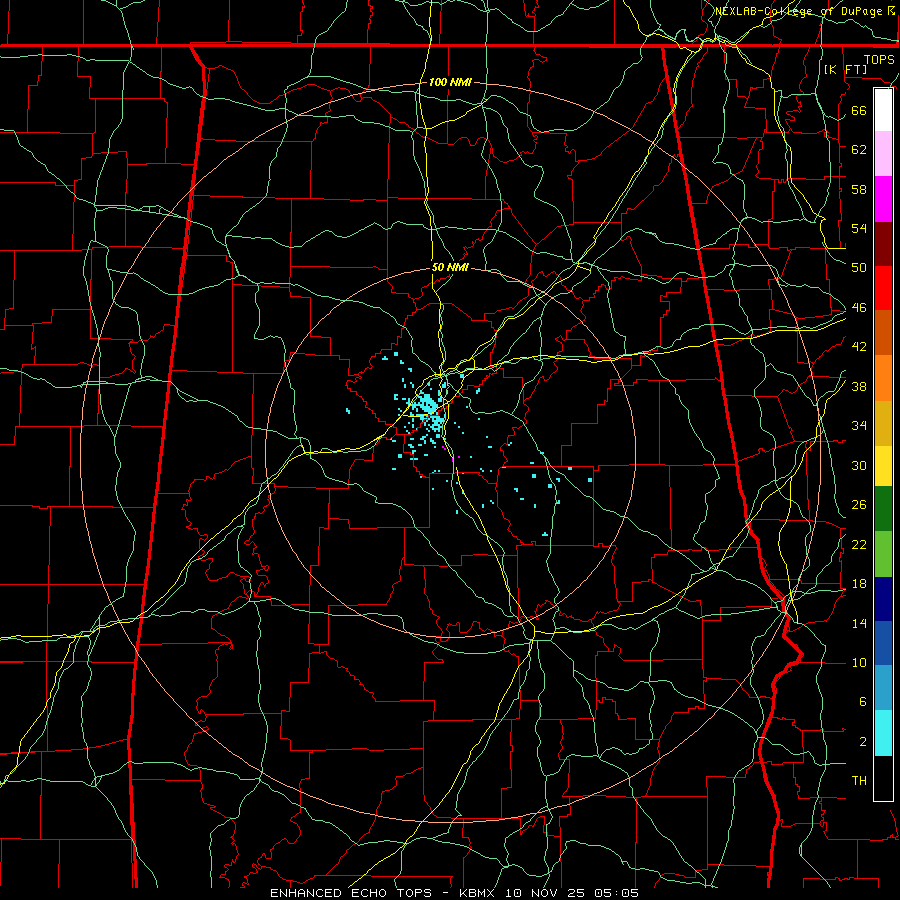The height and width of the screenshot is (900, 900).
Task: Click the "62" legend value
Action: coord(859,149)
